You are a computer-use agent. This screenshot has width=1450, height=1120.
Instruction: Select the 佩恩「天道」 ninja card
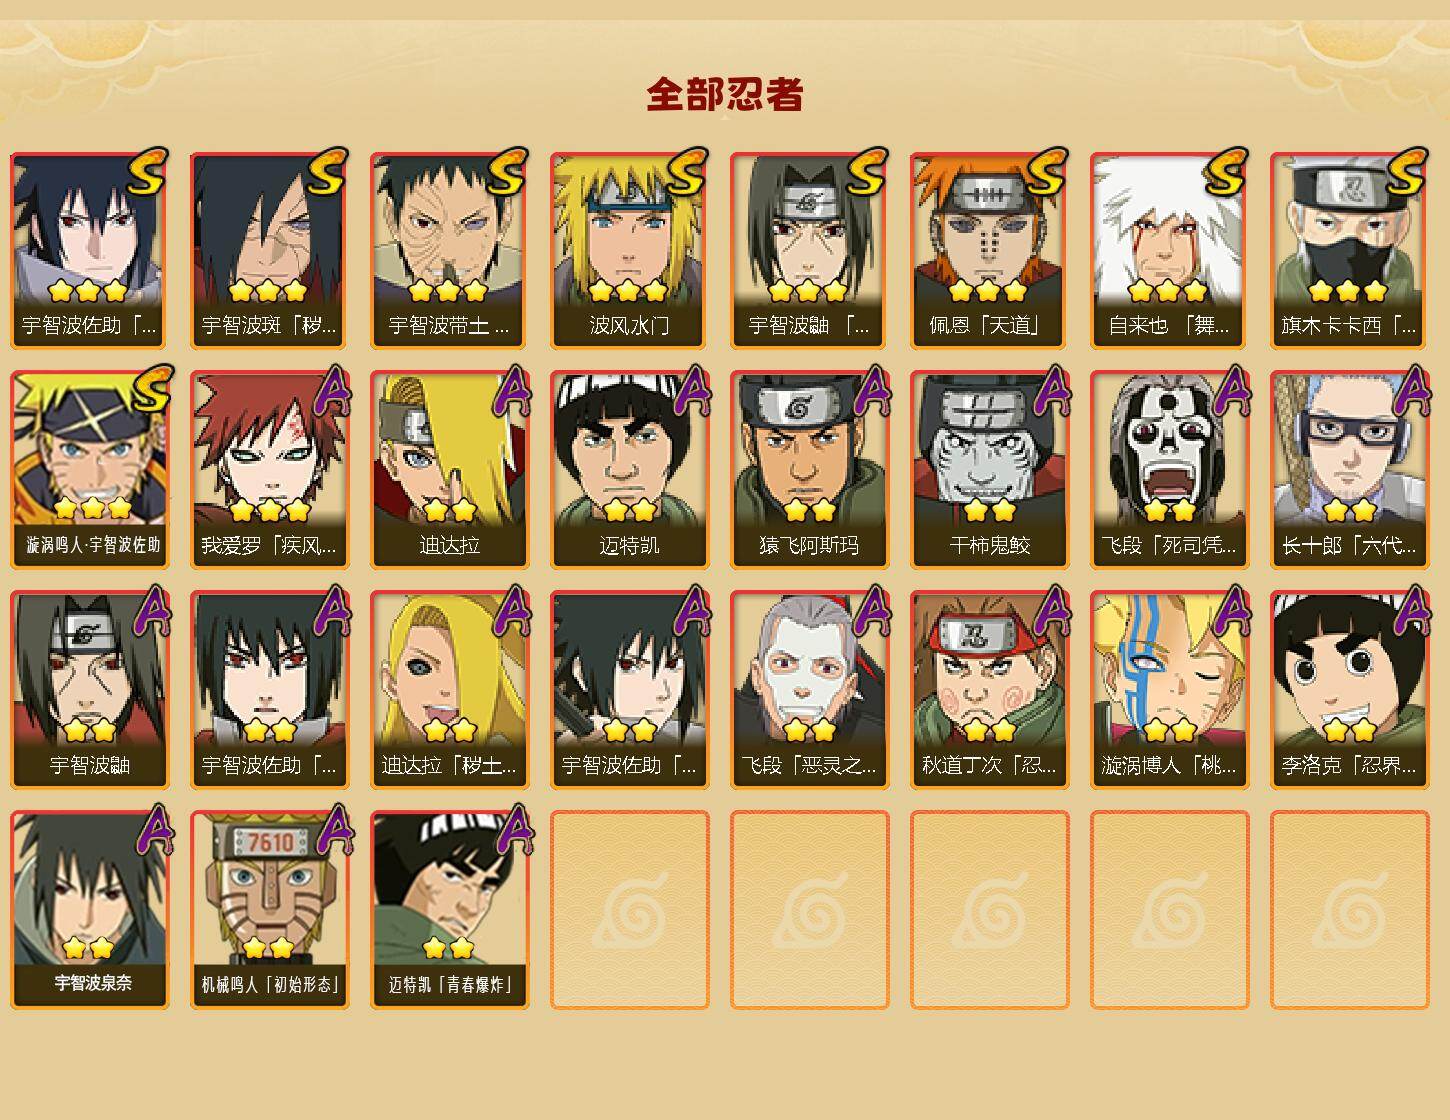tap(989, 250)
